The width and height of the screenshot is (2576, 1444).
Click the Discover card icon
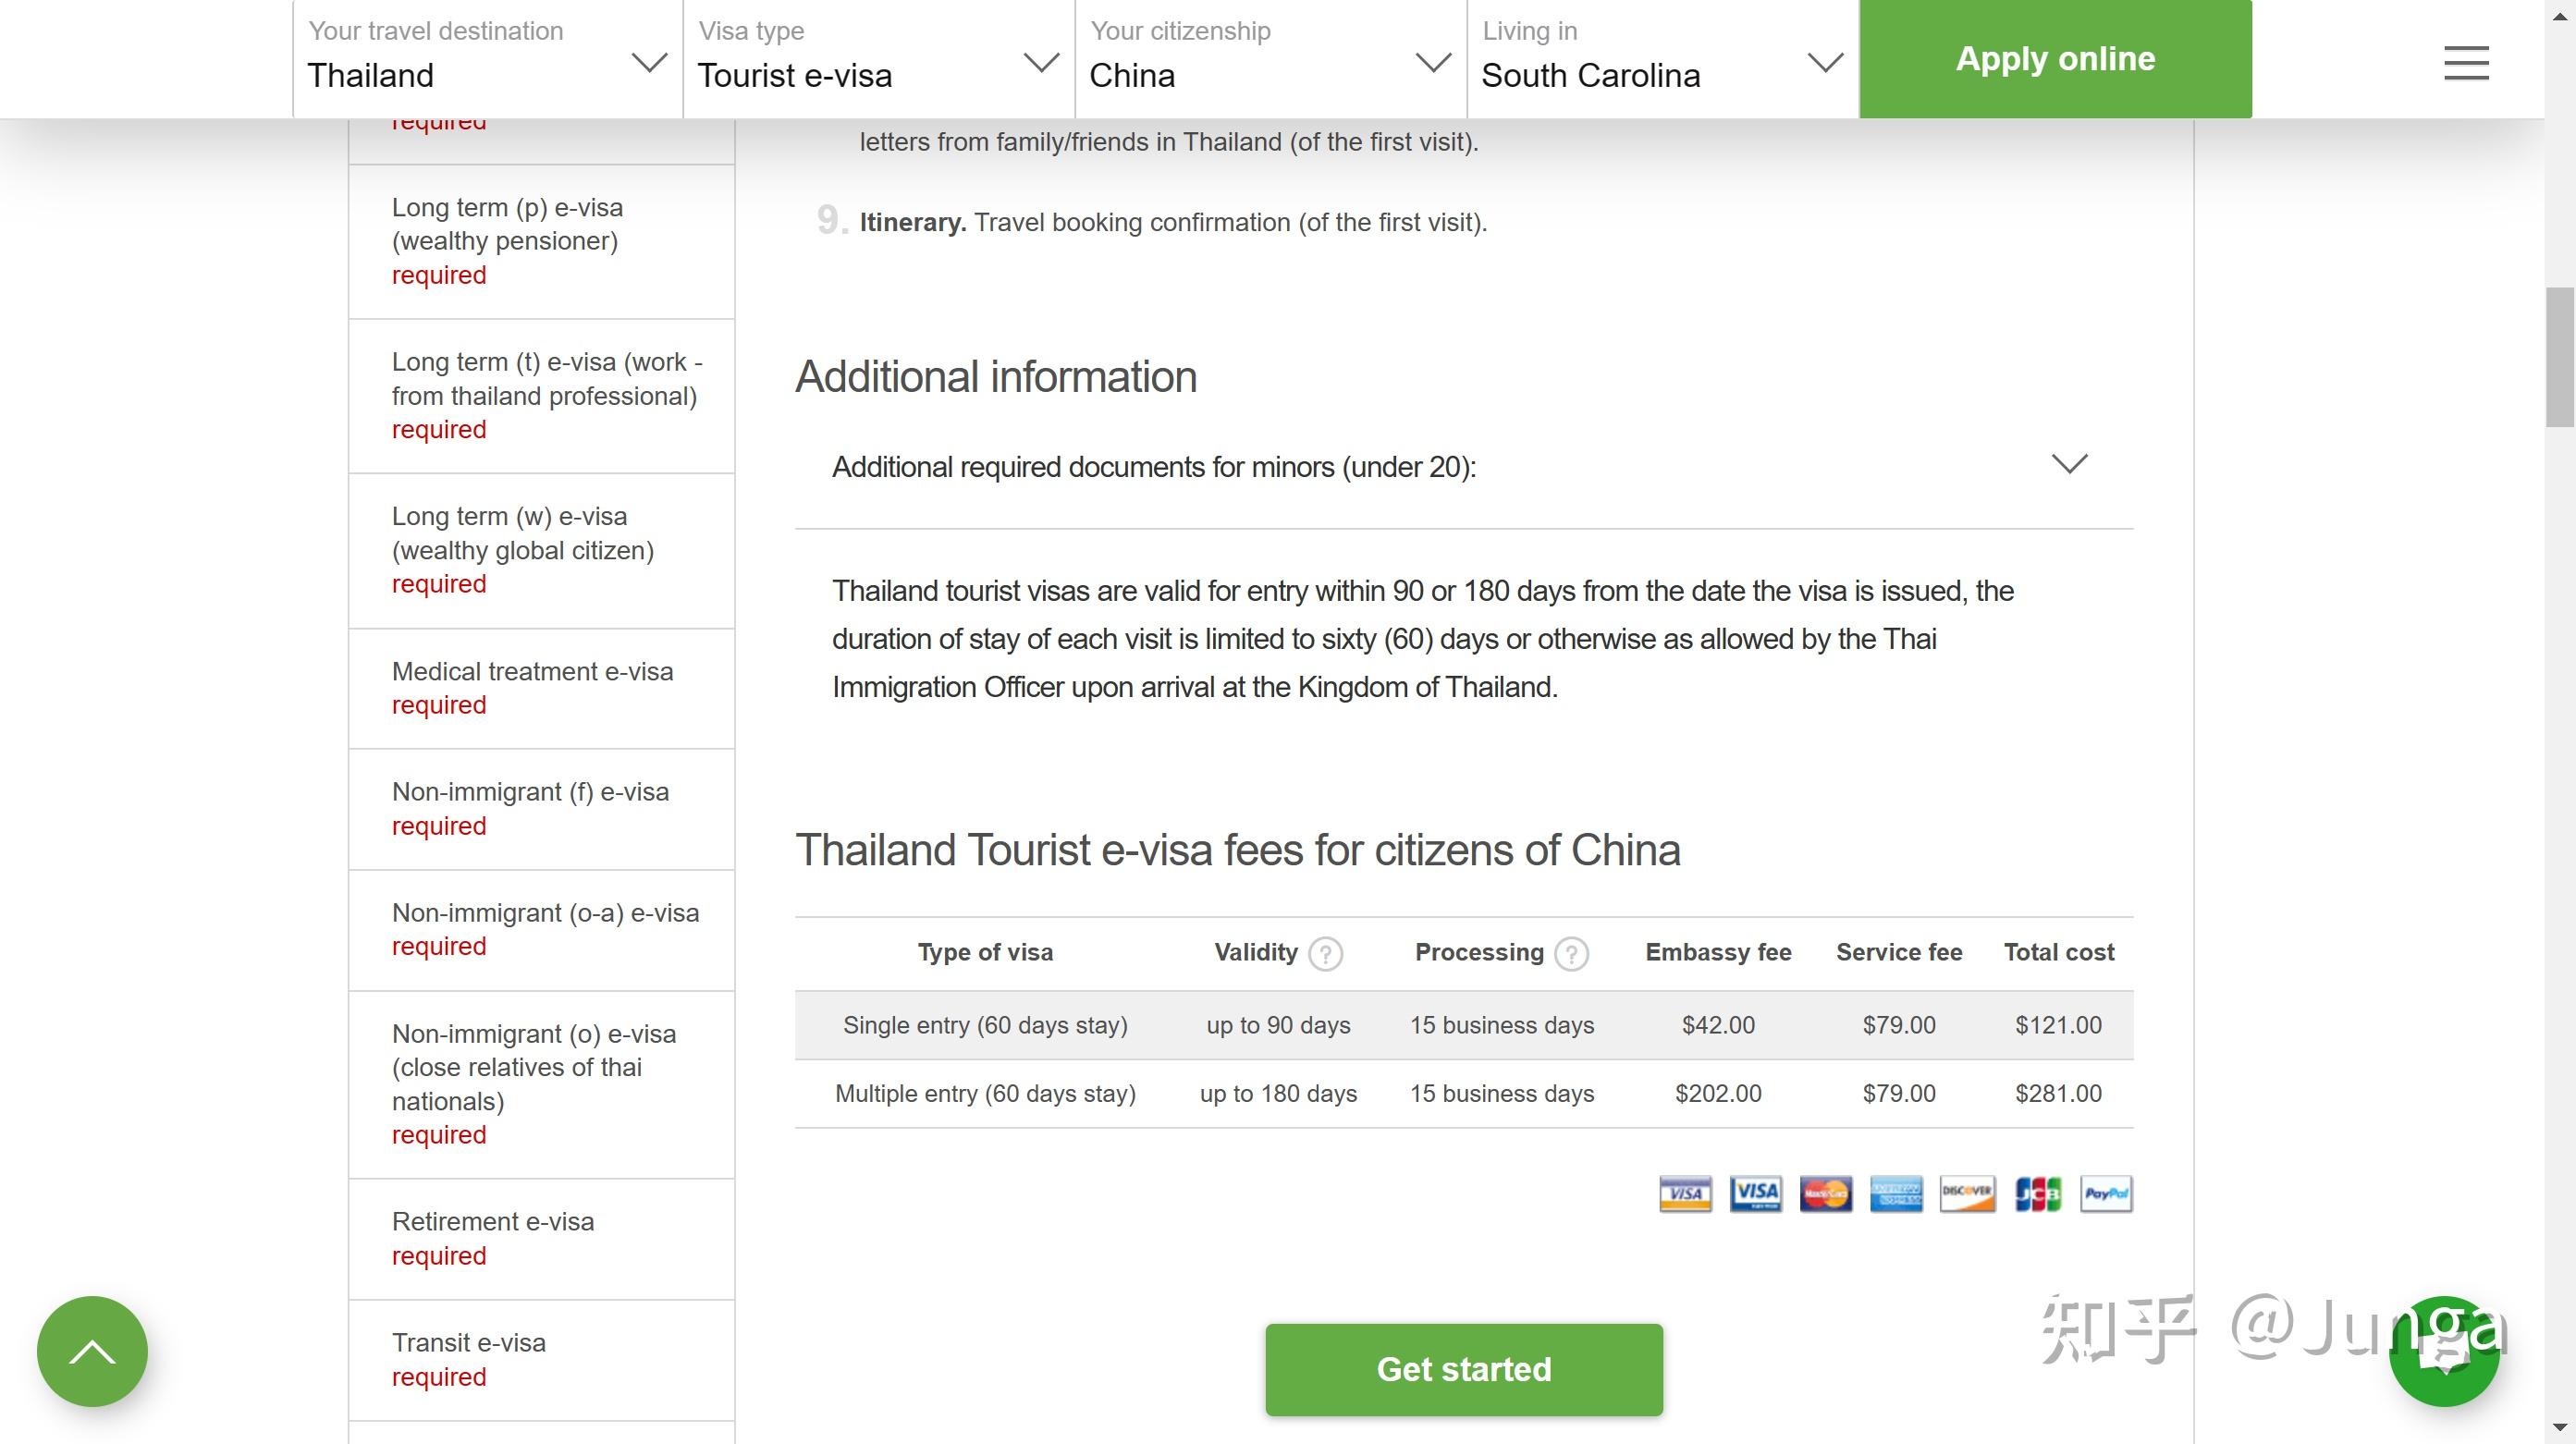(1967, 1193)
